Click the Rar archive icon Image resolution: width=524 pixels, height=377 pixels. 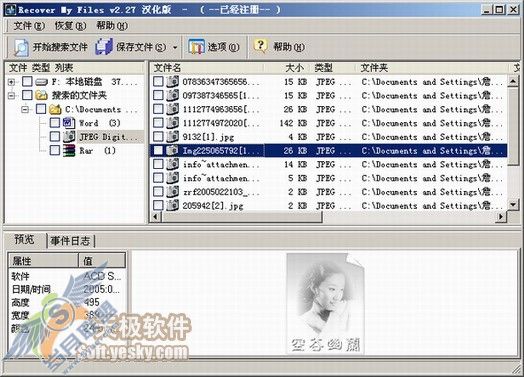coord(69,150)
